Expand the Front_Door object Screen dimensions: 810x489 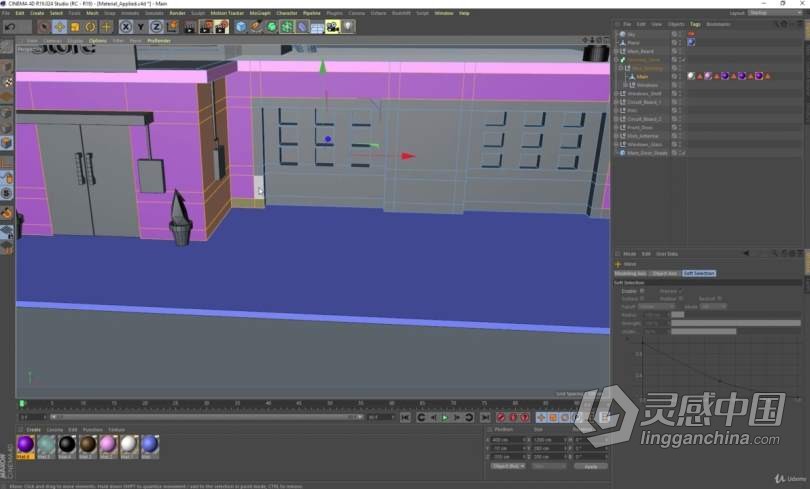coord(616,128)
